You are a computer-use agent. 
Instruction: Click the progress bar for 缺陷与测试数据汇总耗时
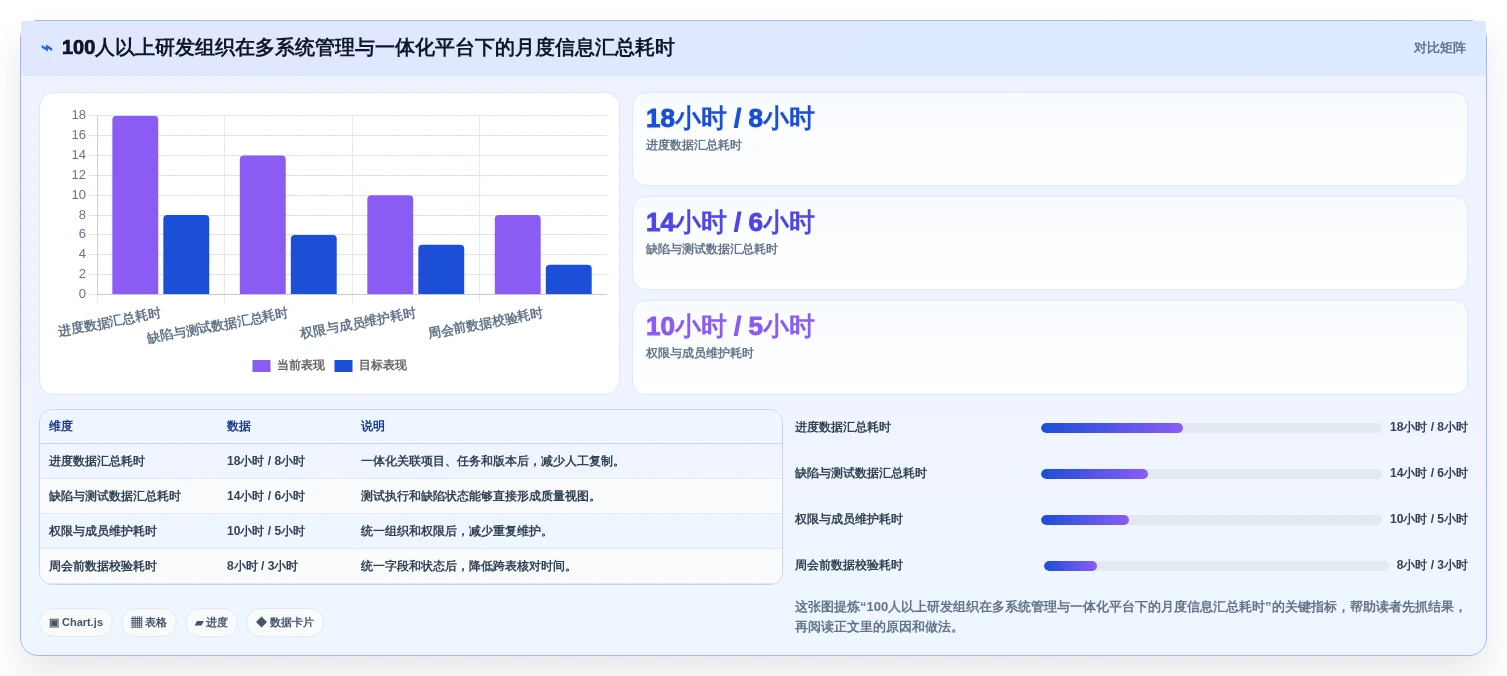pyautogui.click(x=1211, y=474)
